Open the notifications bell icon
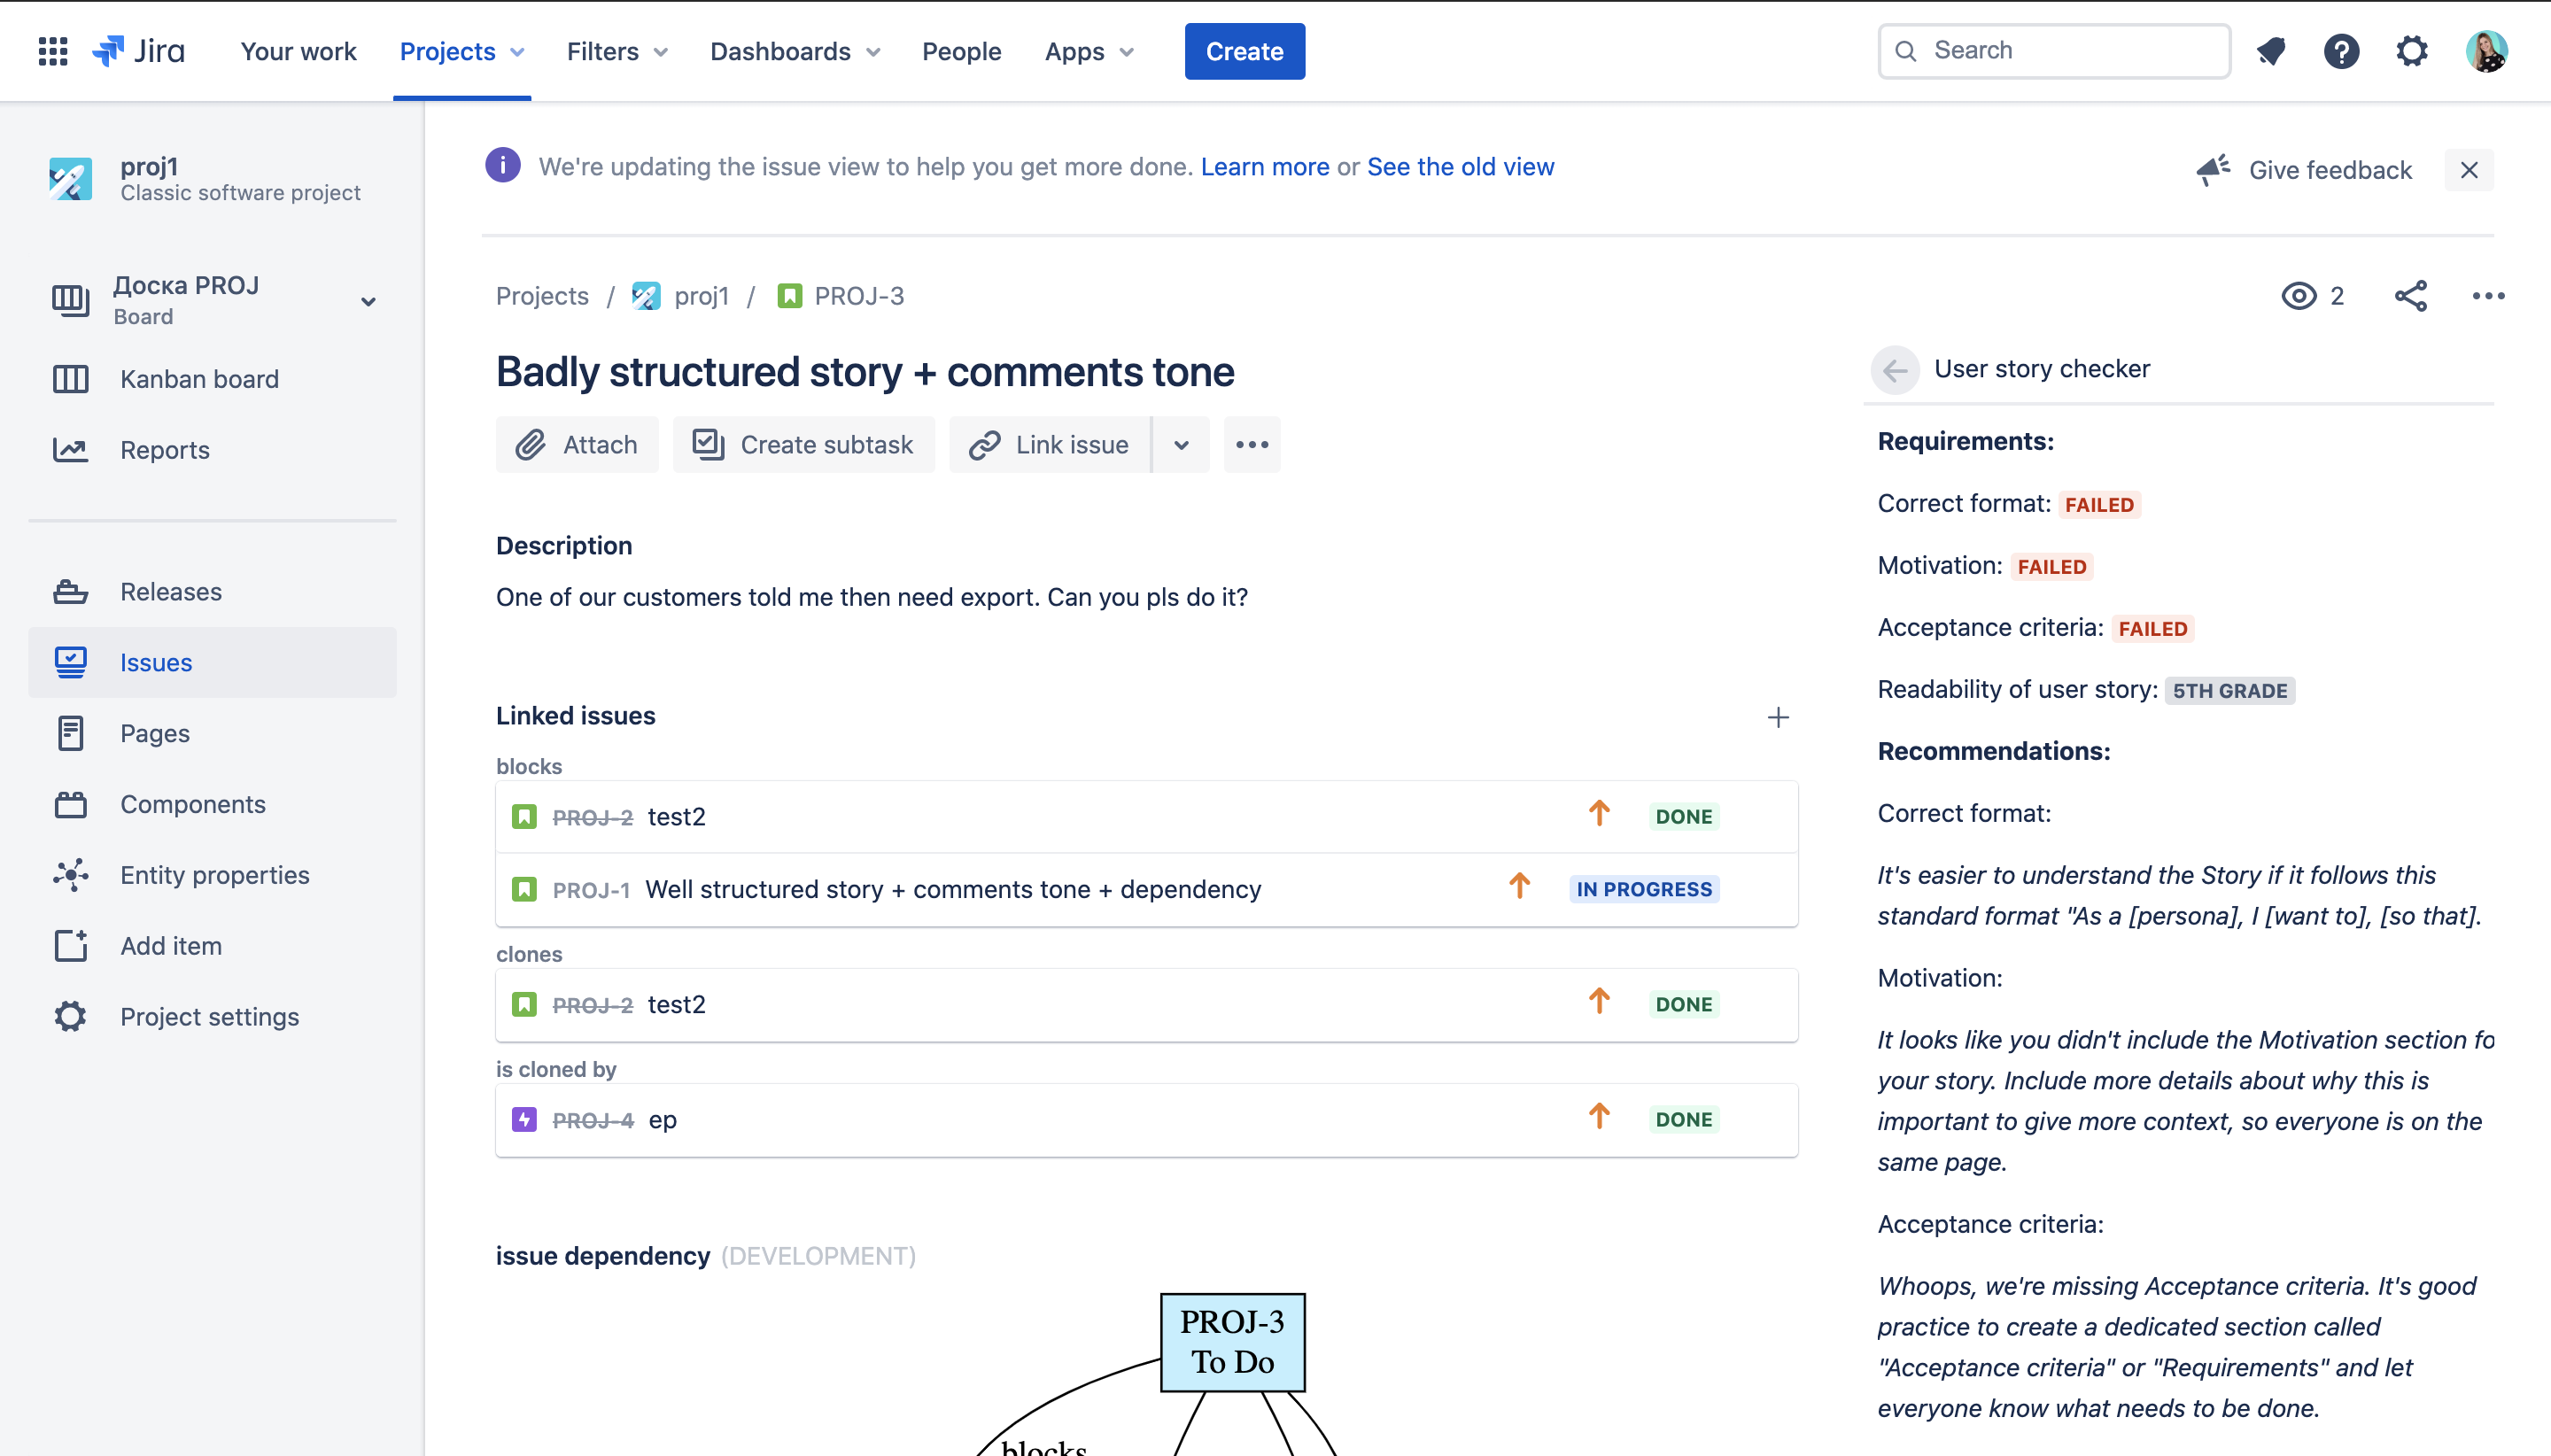Screen dimensions: 2551x1456 point(2271,51)
